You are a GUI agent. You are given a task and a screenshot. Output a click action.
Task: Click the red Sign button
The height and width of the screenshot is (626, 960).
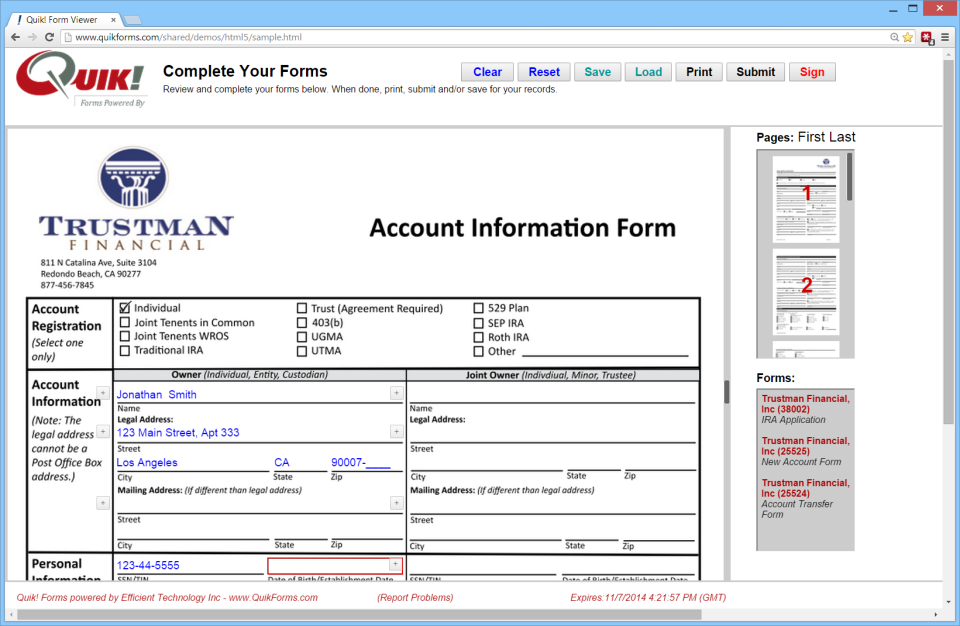tap(812, 72)
